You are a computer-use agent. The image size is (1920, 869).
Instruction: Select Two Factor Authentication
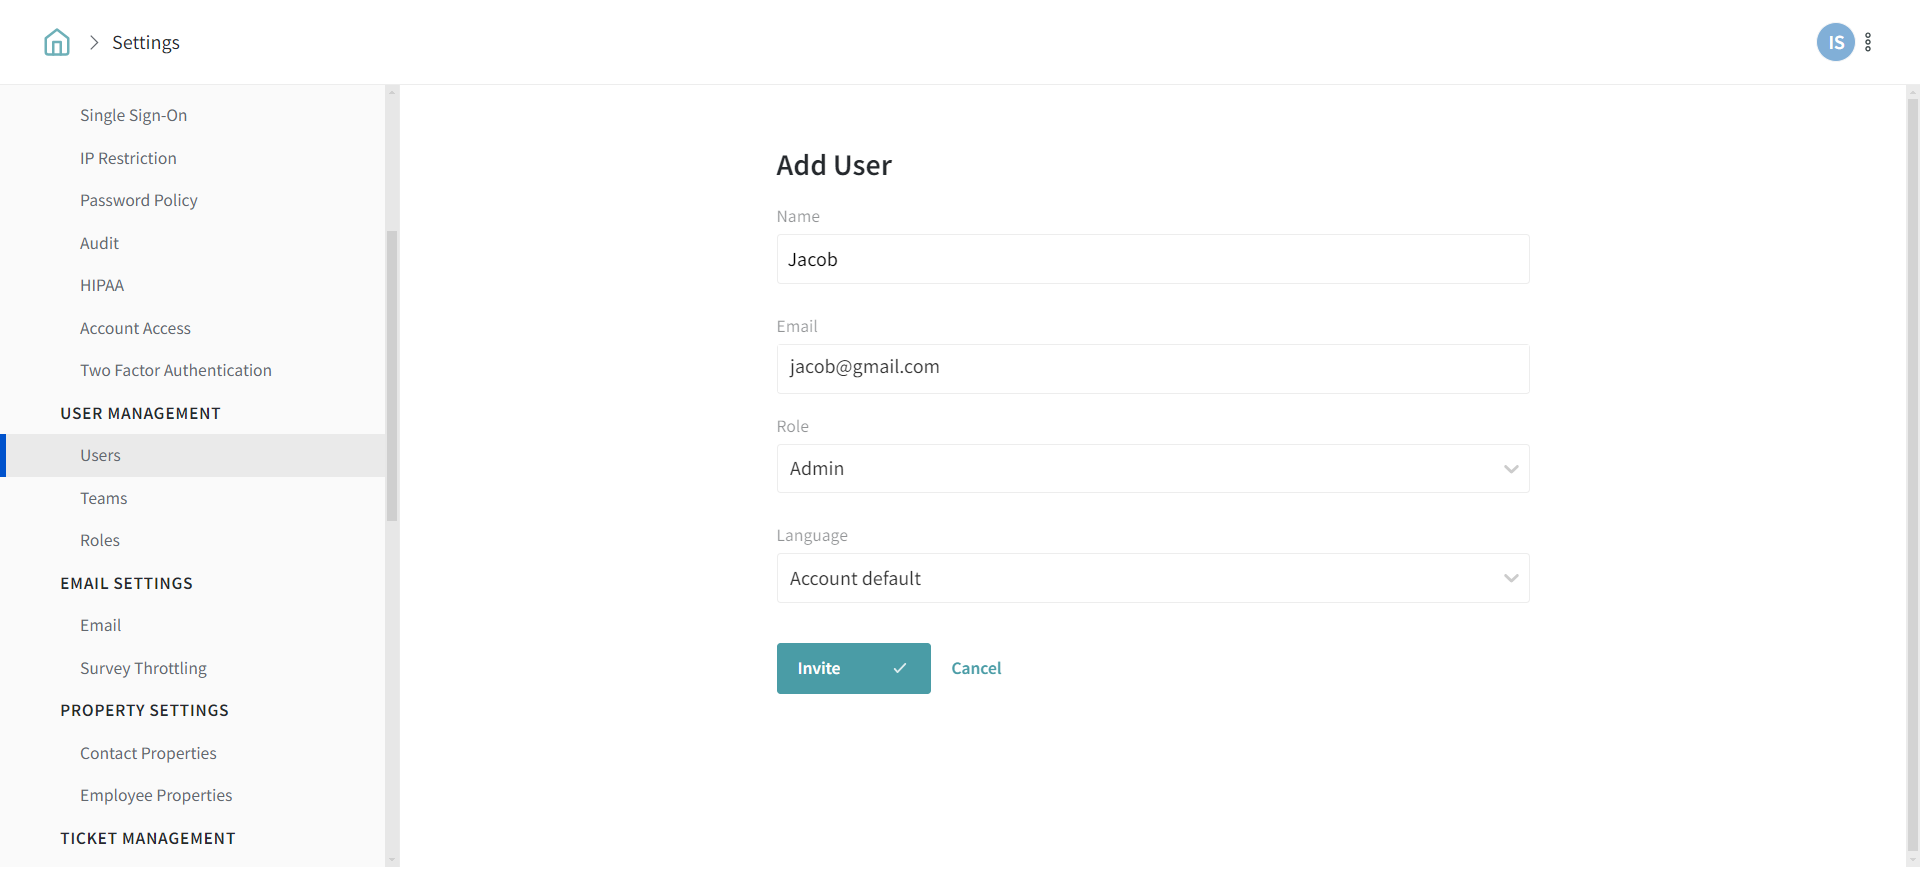(x=175, y=371)
